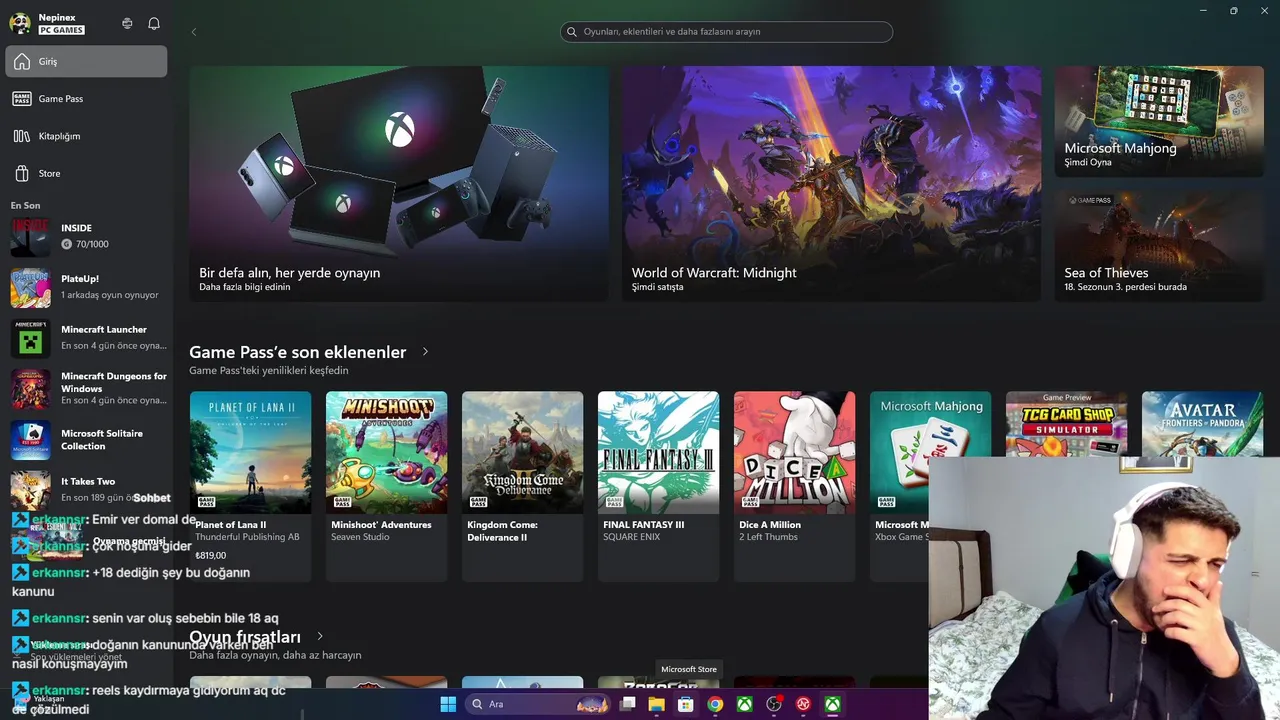Screen dimensions: 1280x720
Task: Click the Game Pass'e son eklenenler heading
Action: 298,352
